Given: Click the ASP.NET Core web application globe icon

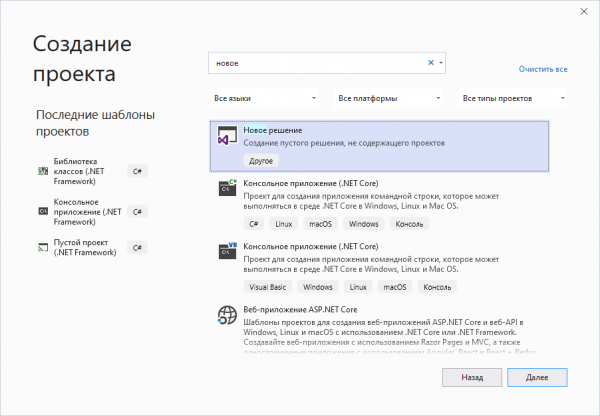Looking at the screenshot, I should (225, 316).
